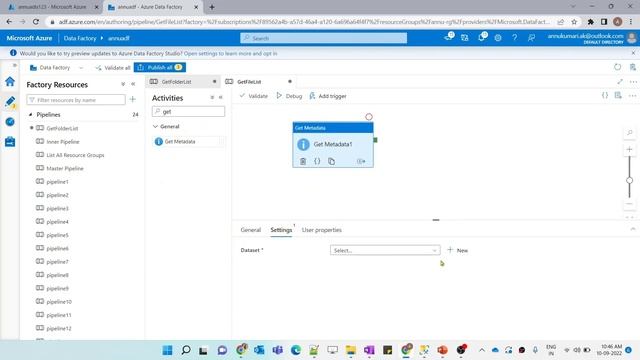640x360 pixels.
Task: Open Azure notifications bell
Action: [482, 38]
